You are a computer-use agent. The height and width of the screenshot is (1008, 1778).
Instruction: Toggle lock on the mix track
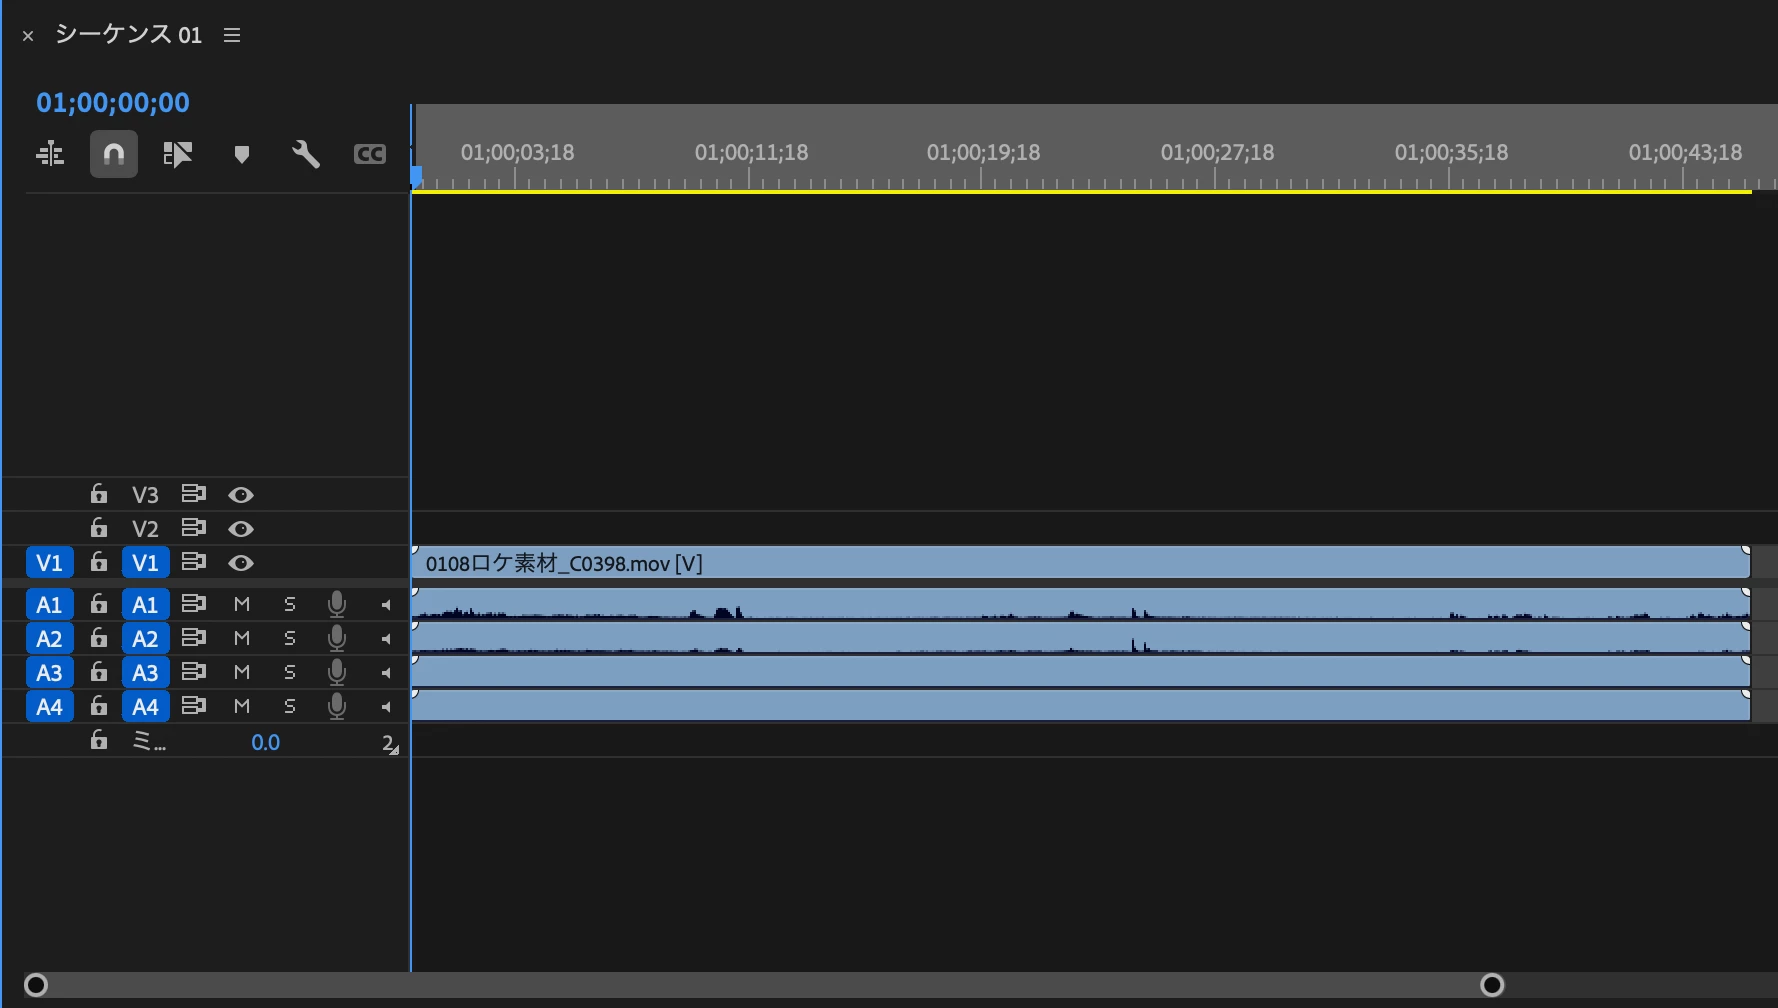[98, 740]
